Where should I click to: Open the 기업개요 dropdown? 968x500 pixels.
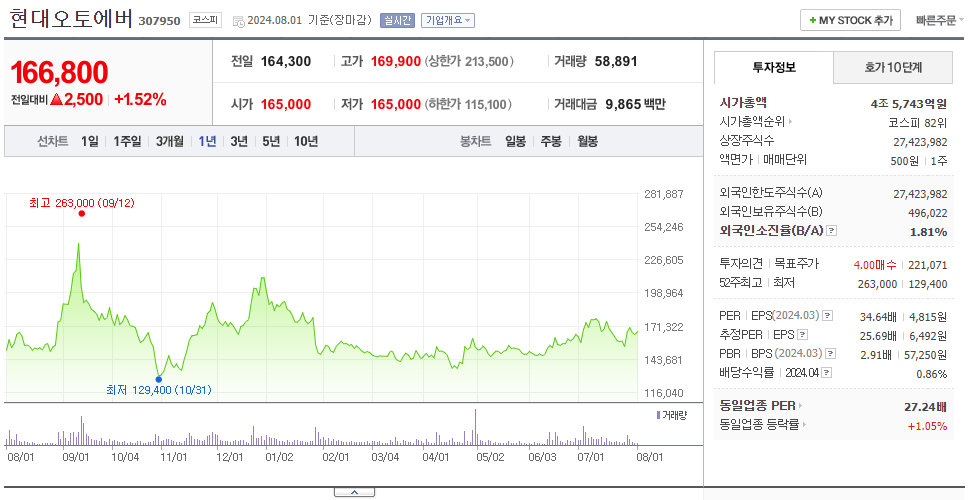click(x=448, y=20)
